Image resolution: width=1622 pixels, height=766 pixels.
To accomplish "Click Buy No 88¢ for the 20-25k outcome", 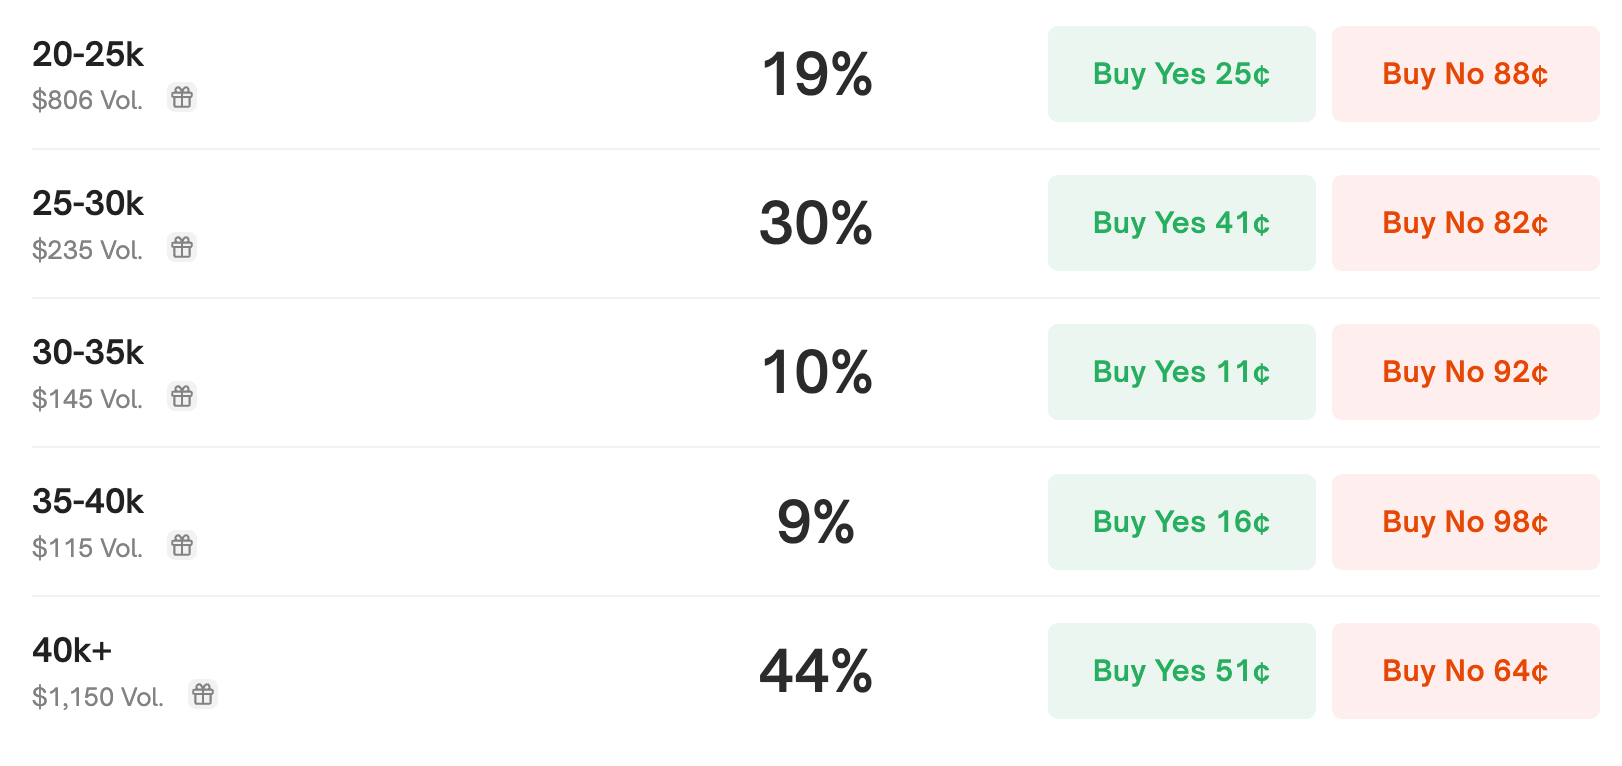I will 1465,74.
